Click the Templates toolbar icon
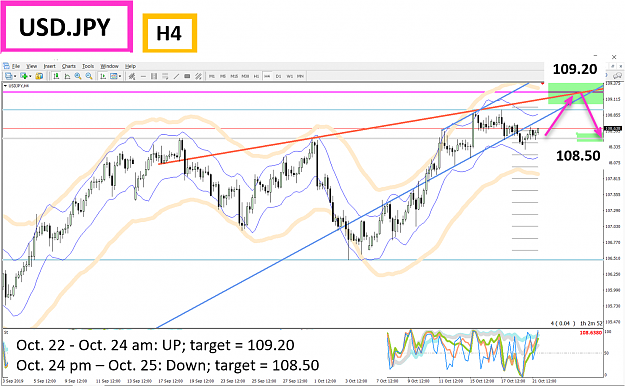This screenshot has width=625, height=386. (114, 76)
